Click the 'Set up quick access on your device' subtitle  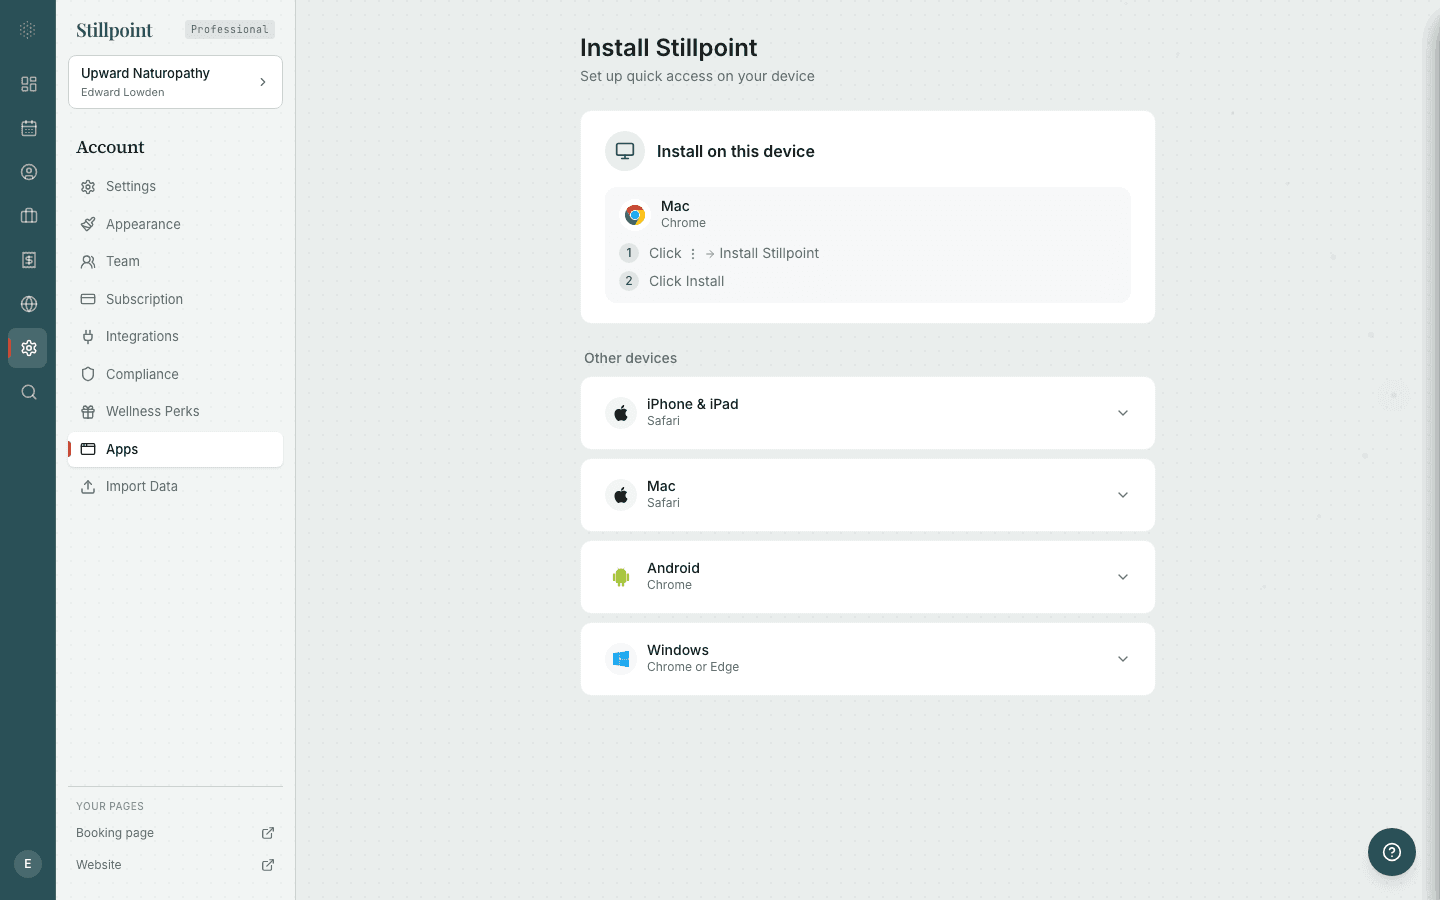tap(697, 76)
